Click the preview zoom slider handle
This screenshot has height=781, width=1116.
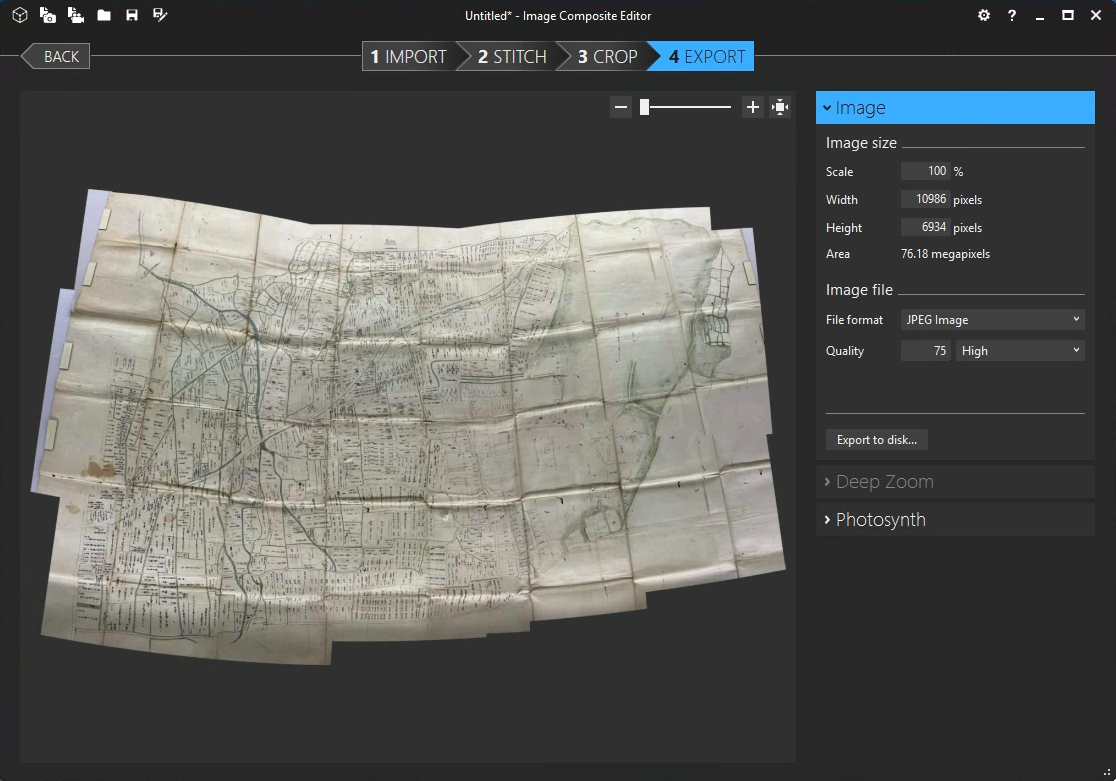(645, 107)
